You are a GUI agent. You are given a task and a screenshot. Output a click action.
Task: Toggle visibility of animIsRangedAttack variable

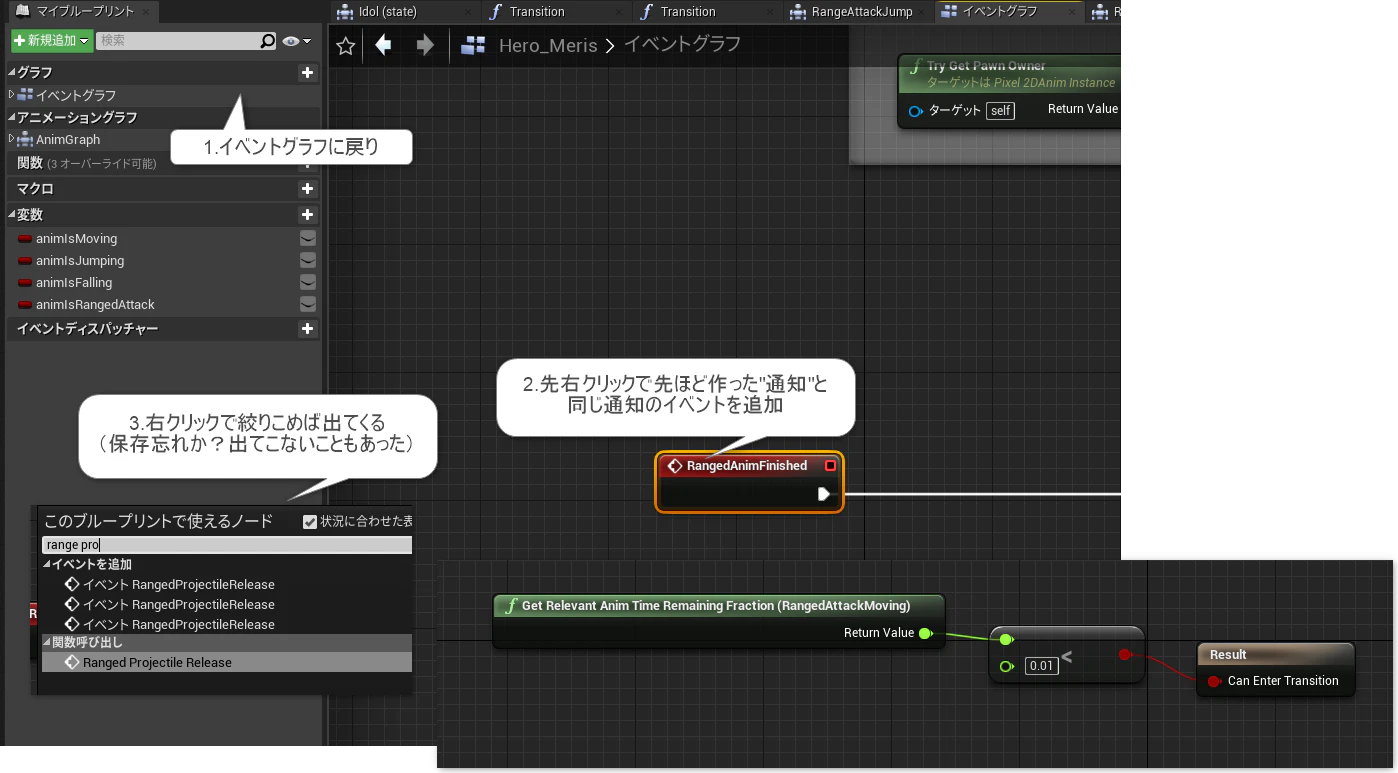point(309,305)
